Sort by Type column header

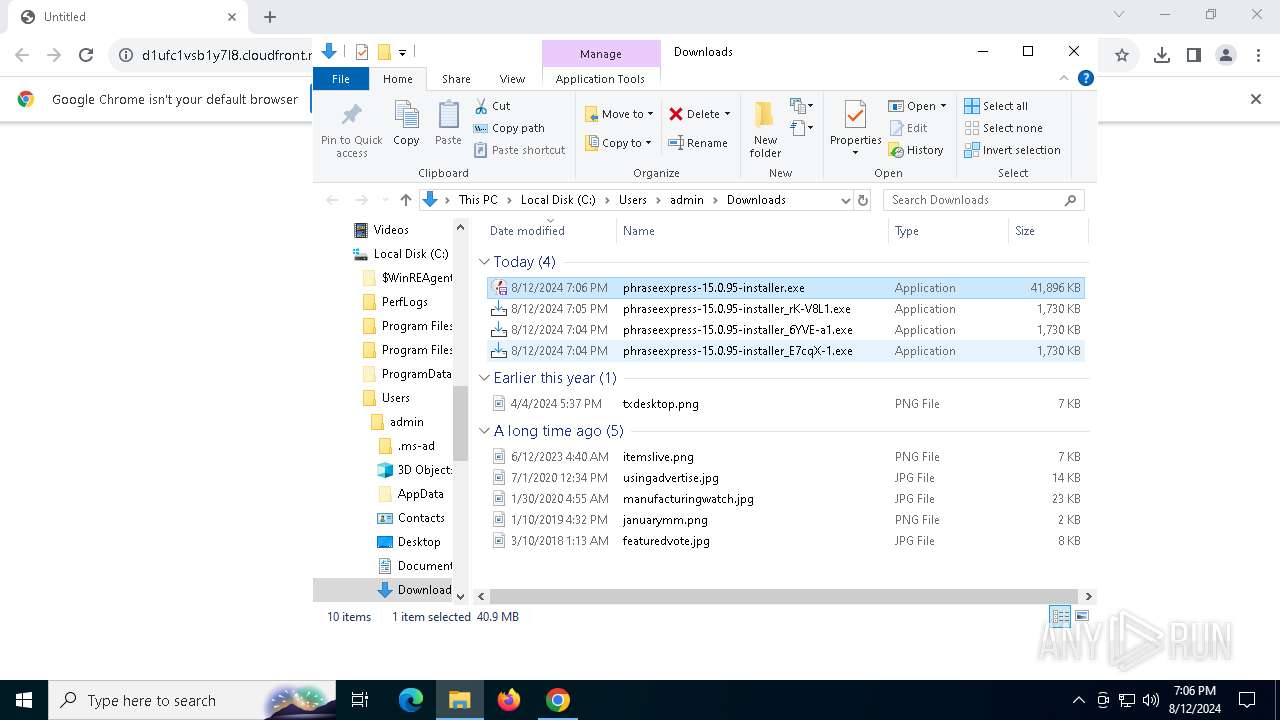[x=948, y=231]
